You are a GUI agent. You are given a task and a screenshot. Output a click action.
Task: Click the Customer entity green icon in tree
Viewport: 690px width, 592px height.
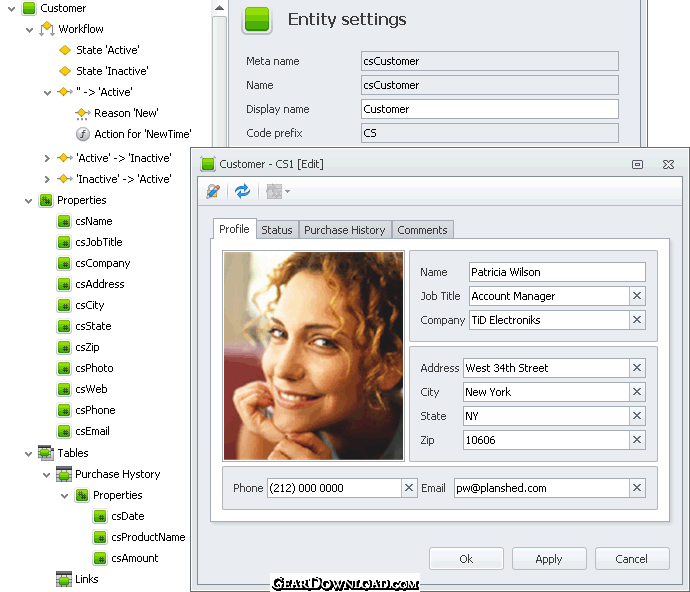(x=29, y=8)
